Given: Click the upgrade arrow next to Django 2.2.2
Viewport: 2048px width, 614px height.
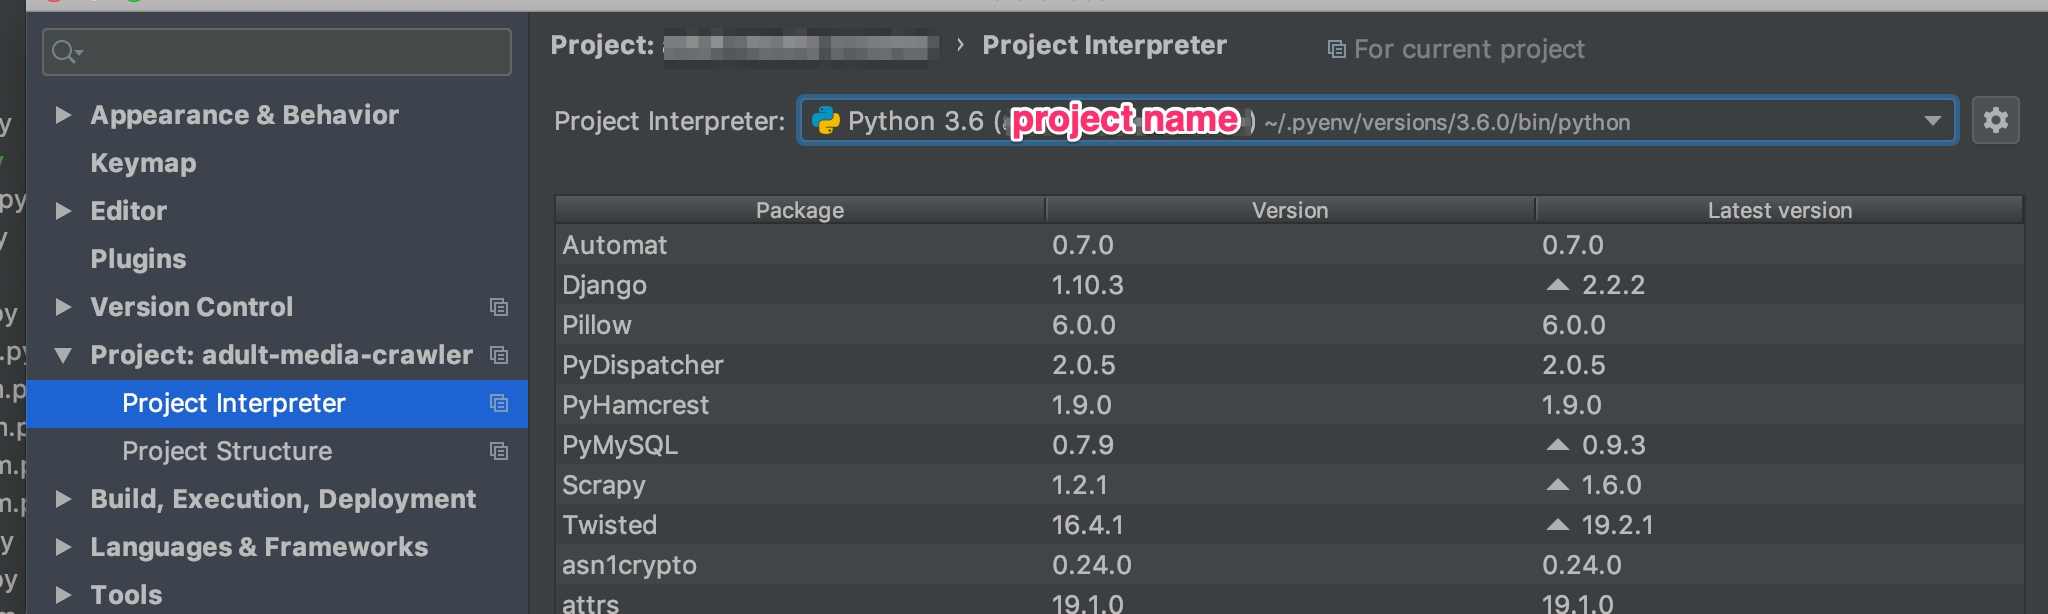Looking at the screenshot, I should [x=1557, y=285].
